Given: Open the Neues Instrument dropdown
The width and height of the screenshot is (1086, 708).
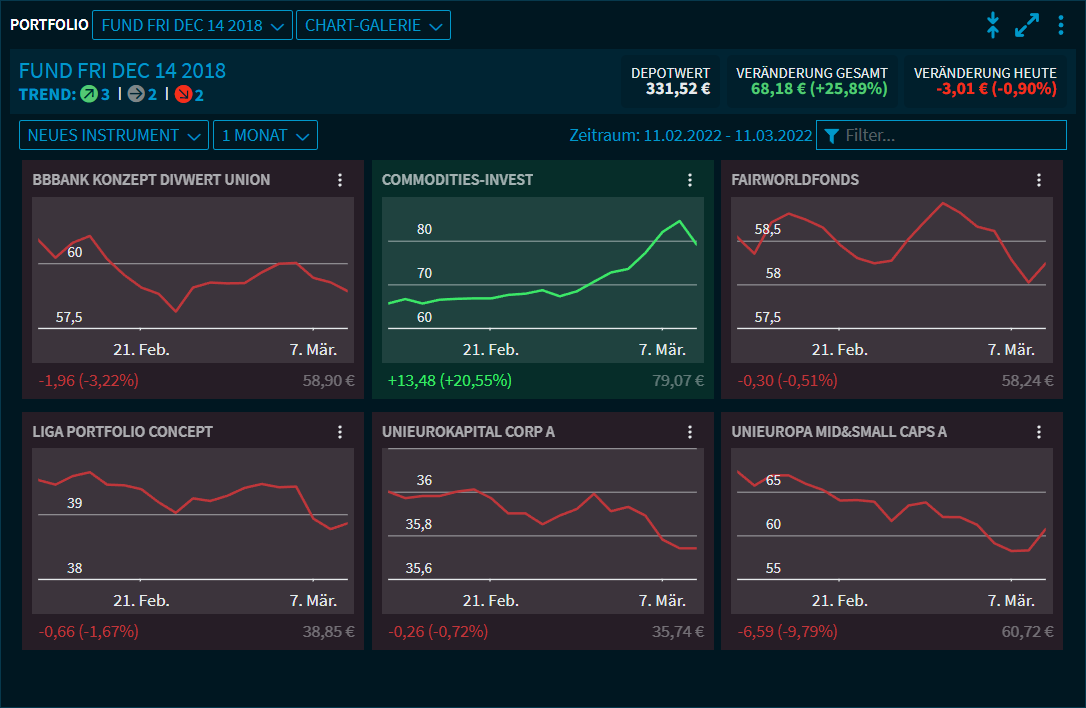Looking at the screenshot, I should pyautogui.click(x=114, y=135).
